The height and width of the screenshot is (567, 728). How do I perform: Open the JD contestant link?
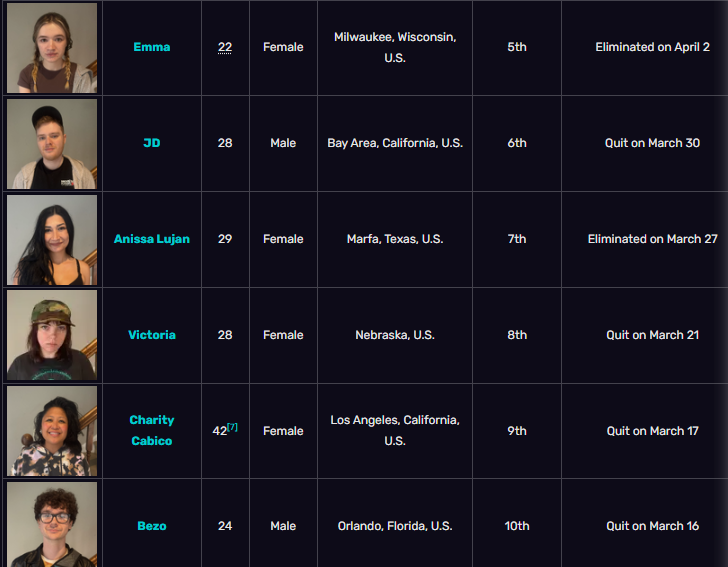point(151,143)
